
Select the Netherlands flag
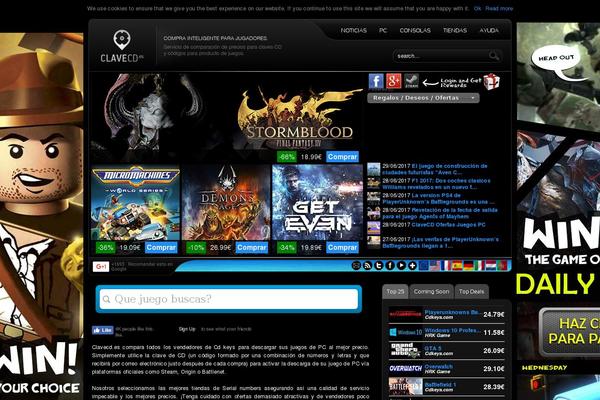(491, 265)
